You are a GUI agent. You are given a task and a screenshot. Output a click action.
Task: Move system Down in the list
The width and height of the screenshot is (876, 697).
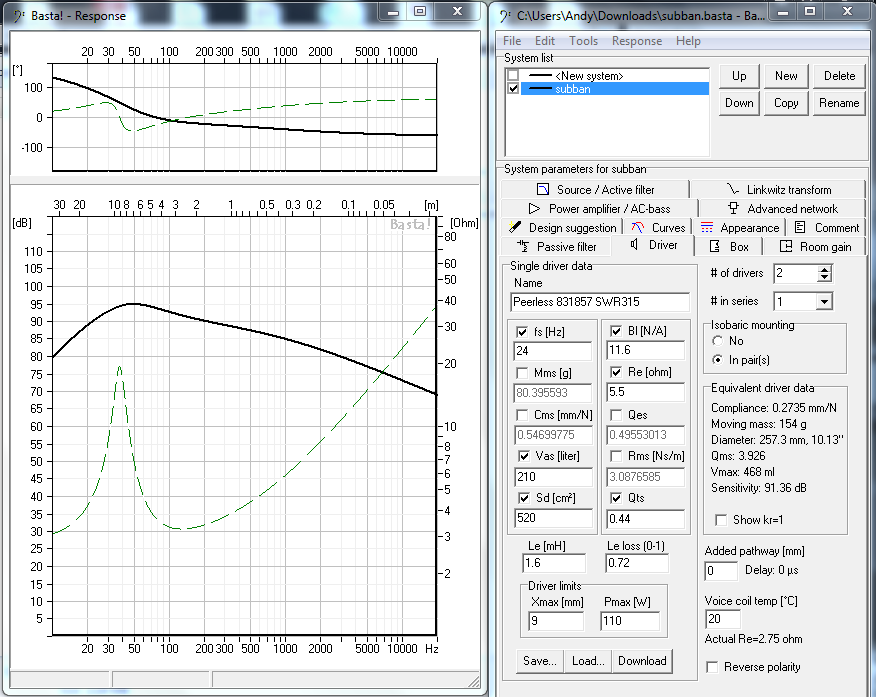coord(739,103)
